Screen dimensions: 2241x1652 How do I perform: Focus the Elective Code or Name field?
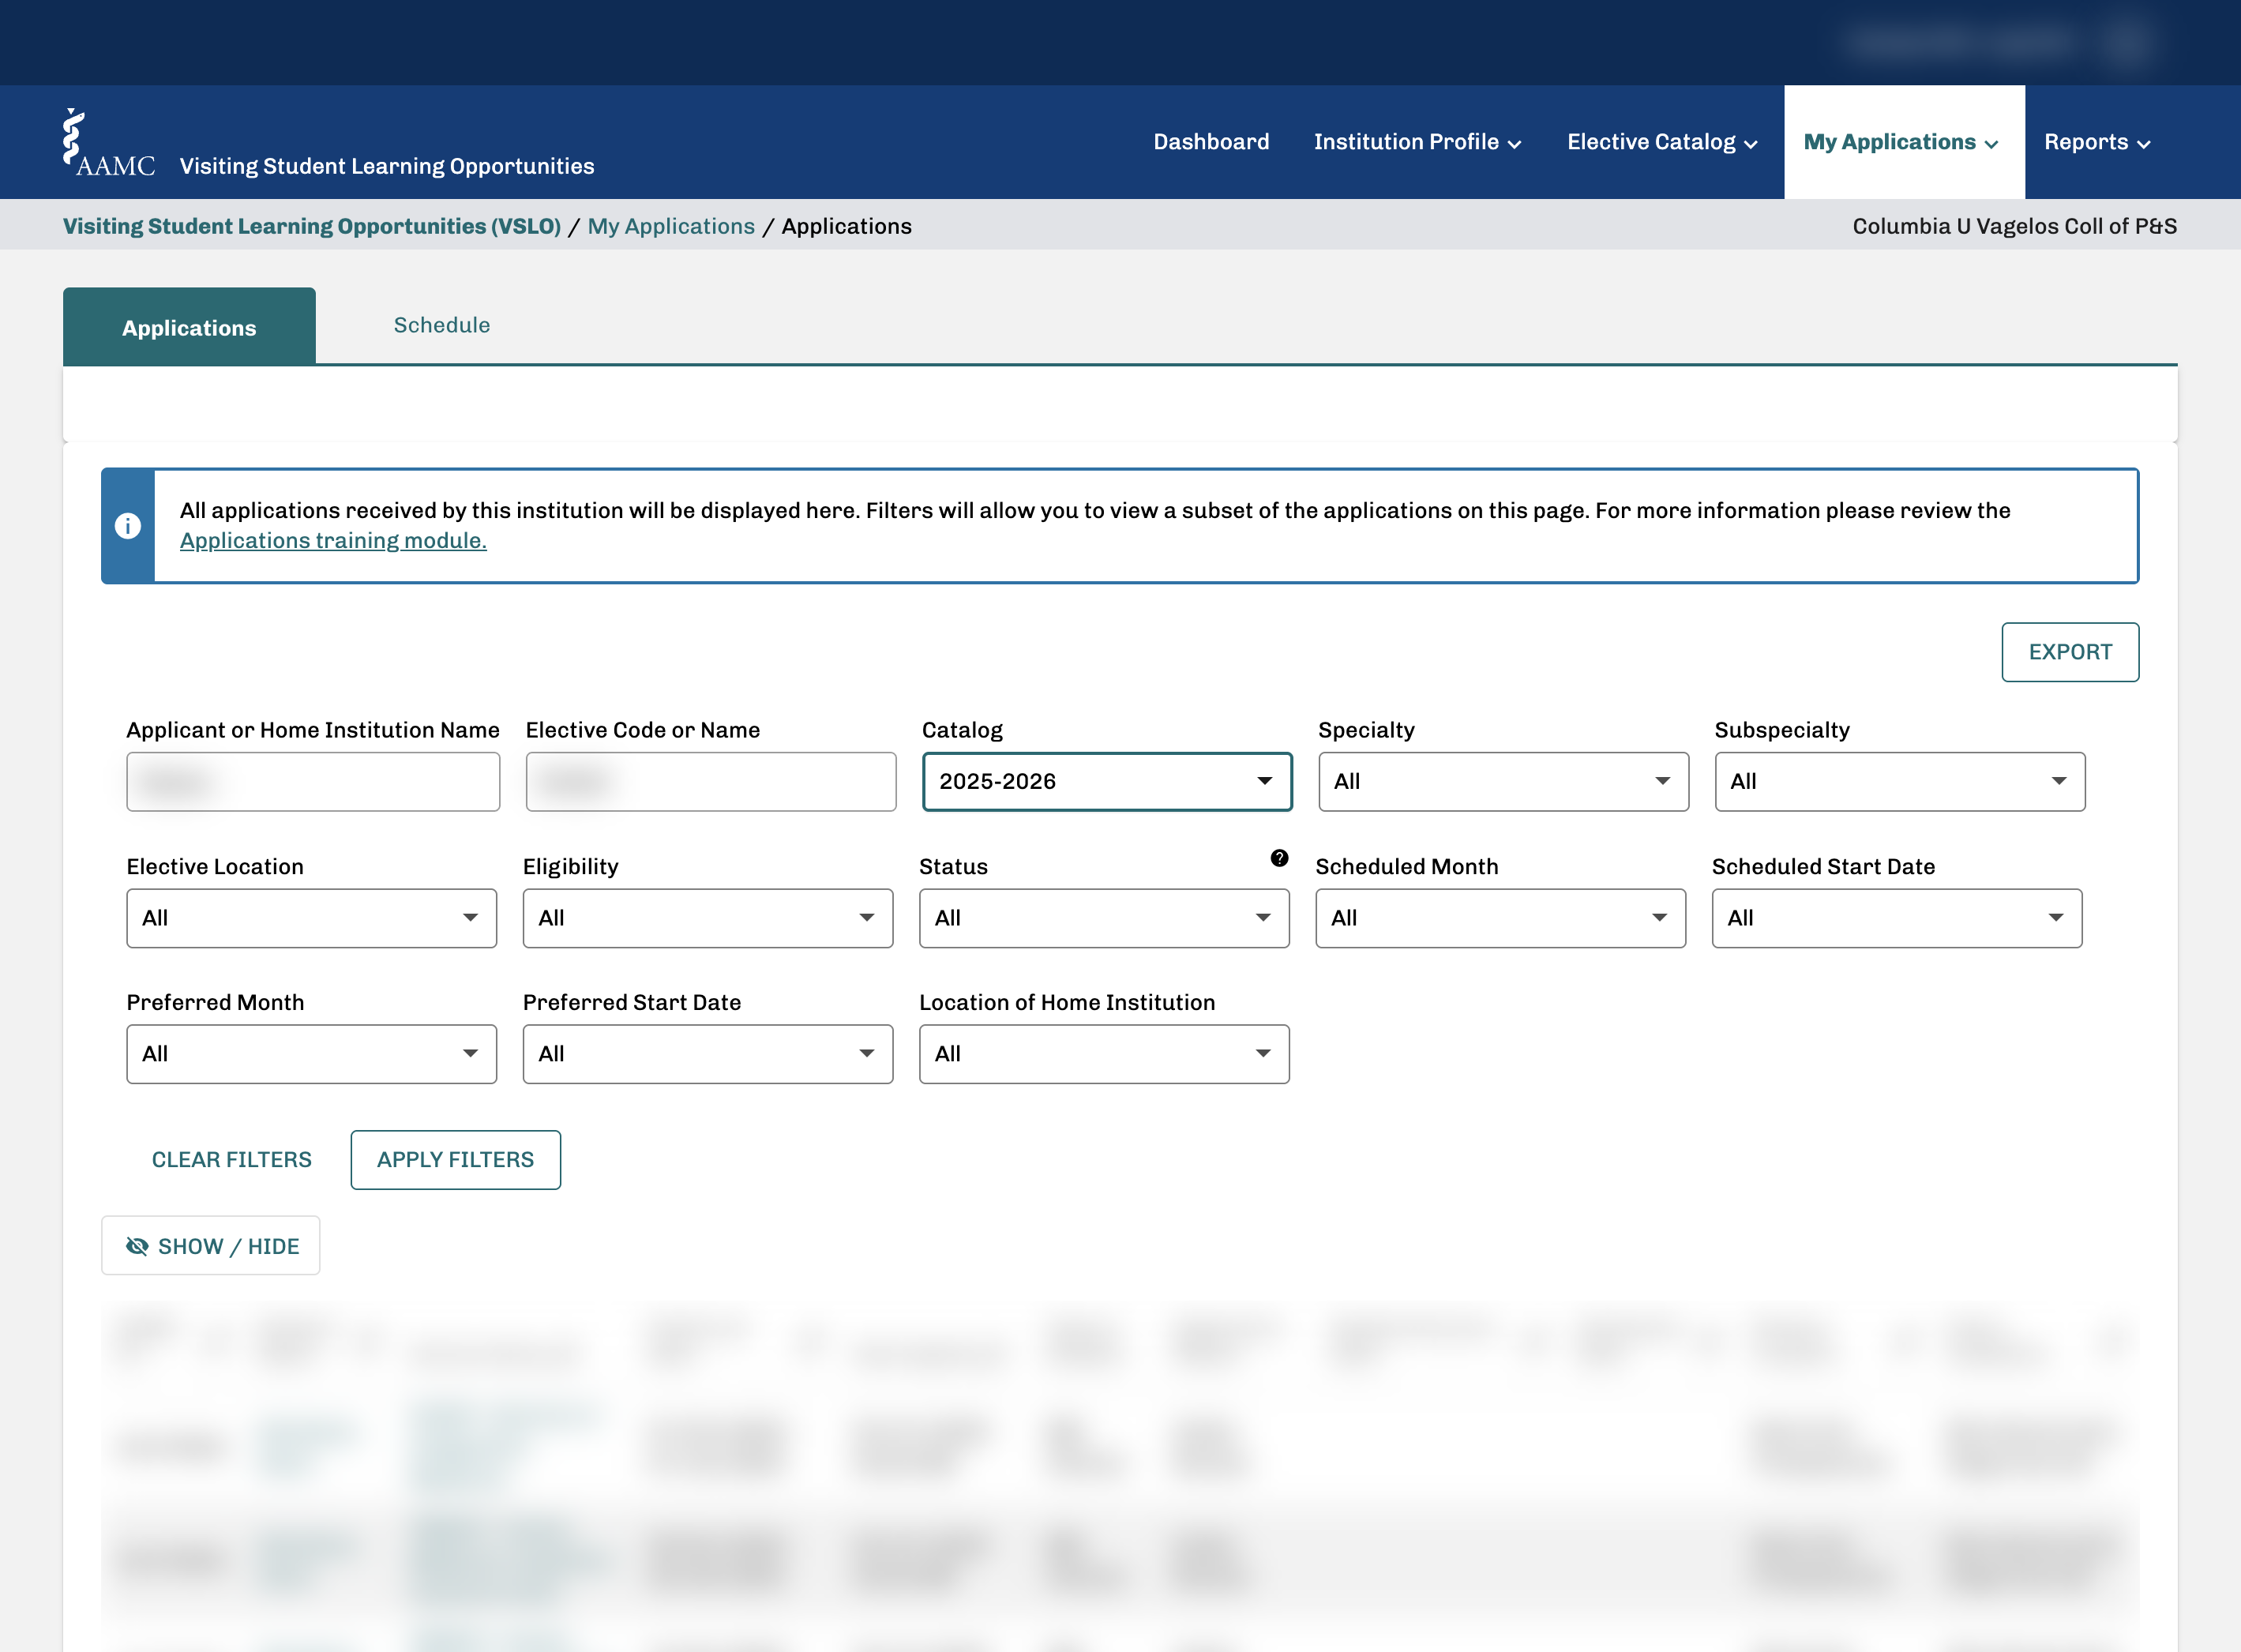(x=711, y=782)
